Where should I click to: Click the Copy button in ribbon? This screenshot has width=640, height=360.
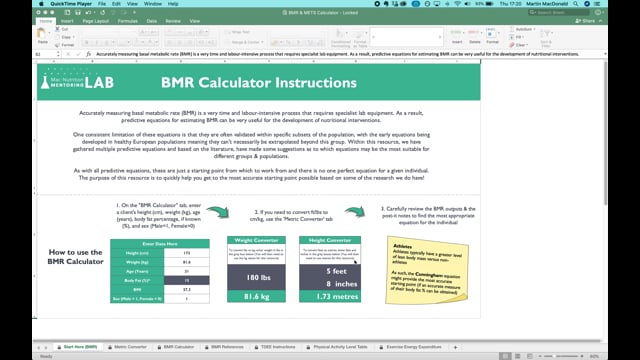[x=66, y=37]
